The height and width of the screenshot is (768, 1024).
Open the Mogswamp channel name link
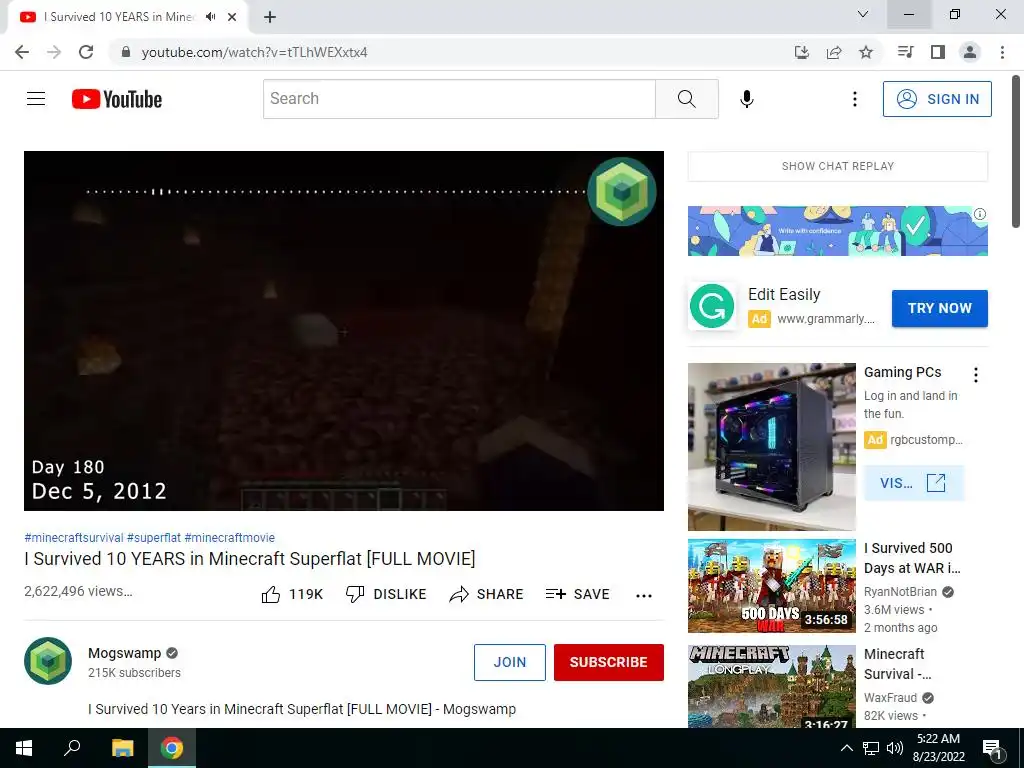(125, 653)
